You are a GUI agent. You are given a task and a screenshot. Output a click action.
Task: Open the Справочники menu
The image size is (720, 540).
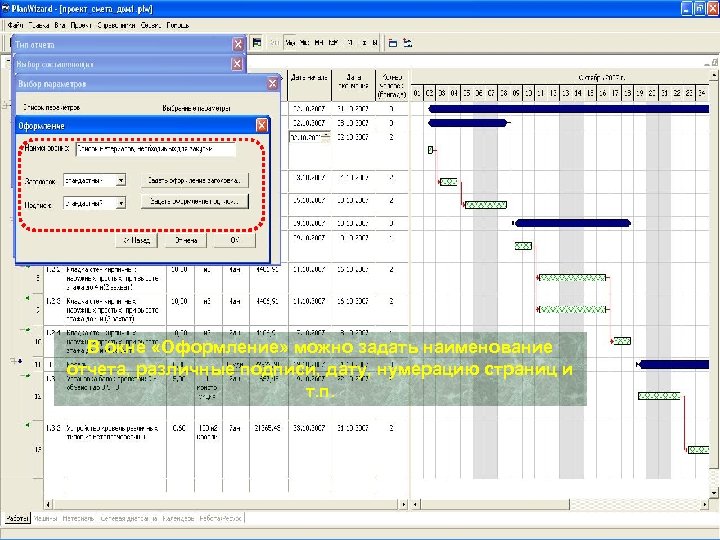pos(116,26)
